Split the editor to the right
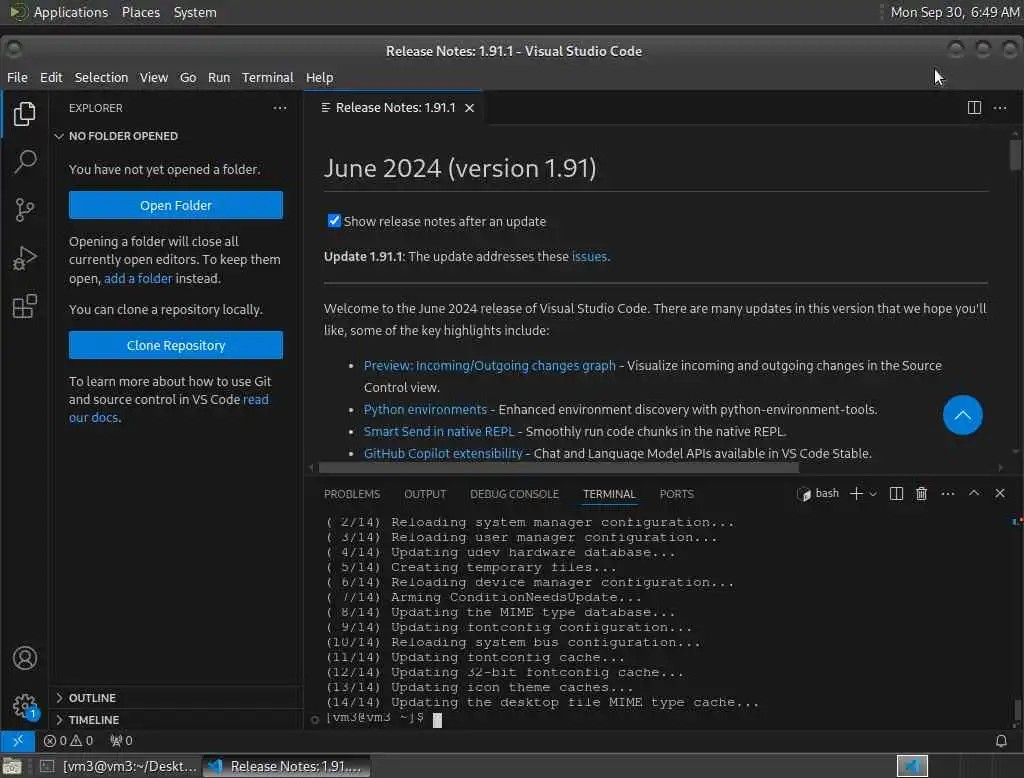 974,108
